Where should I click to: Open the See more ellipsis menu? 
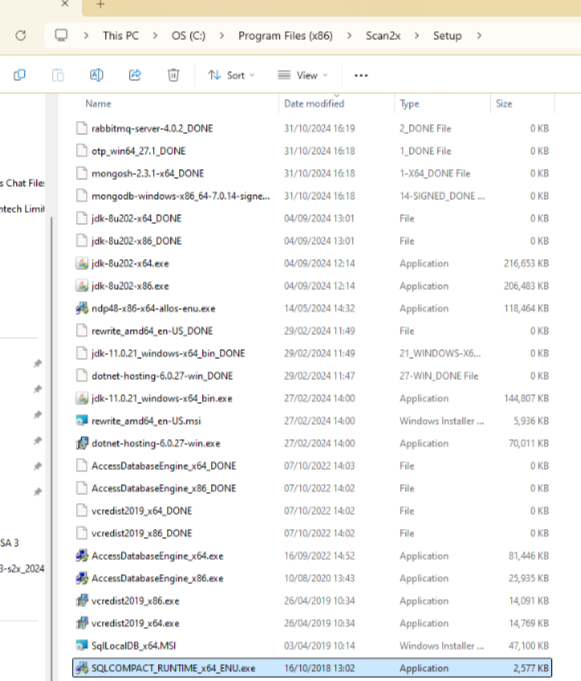[x=361, y=76]
